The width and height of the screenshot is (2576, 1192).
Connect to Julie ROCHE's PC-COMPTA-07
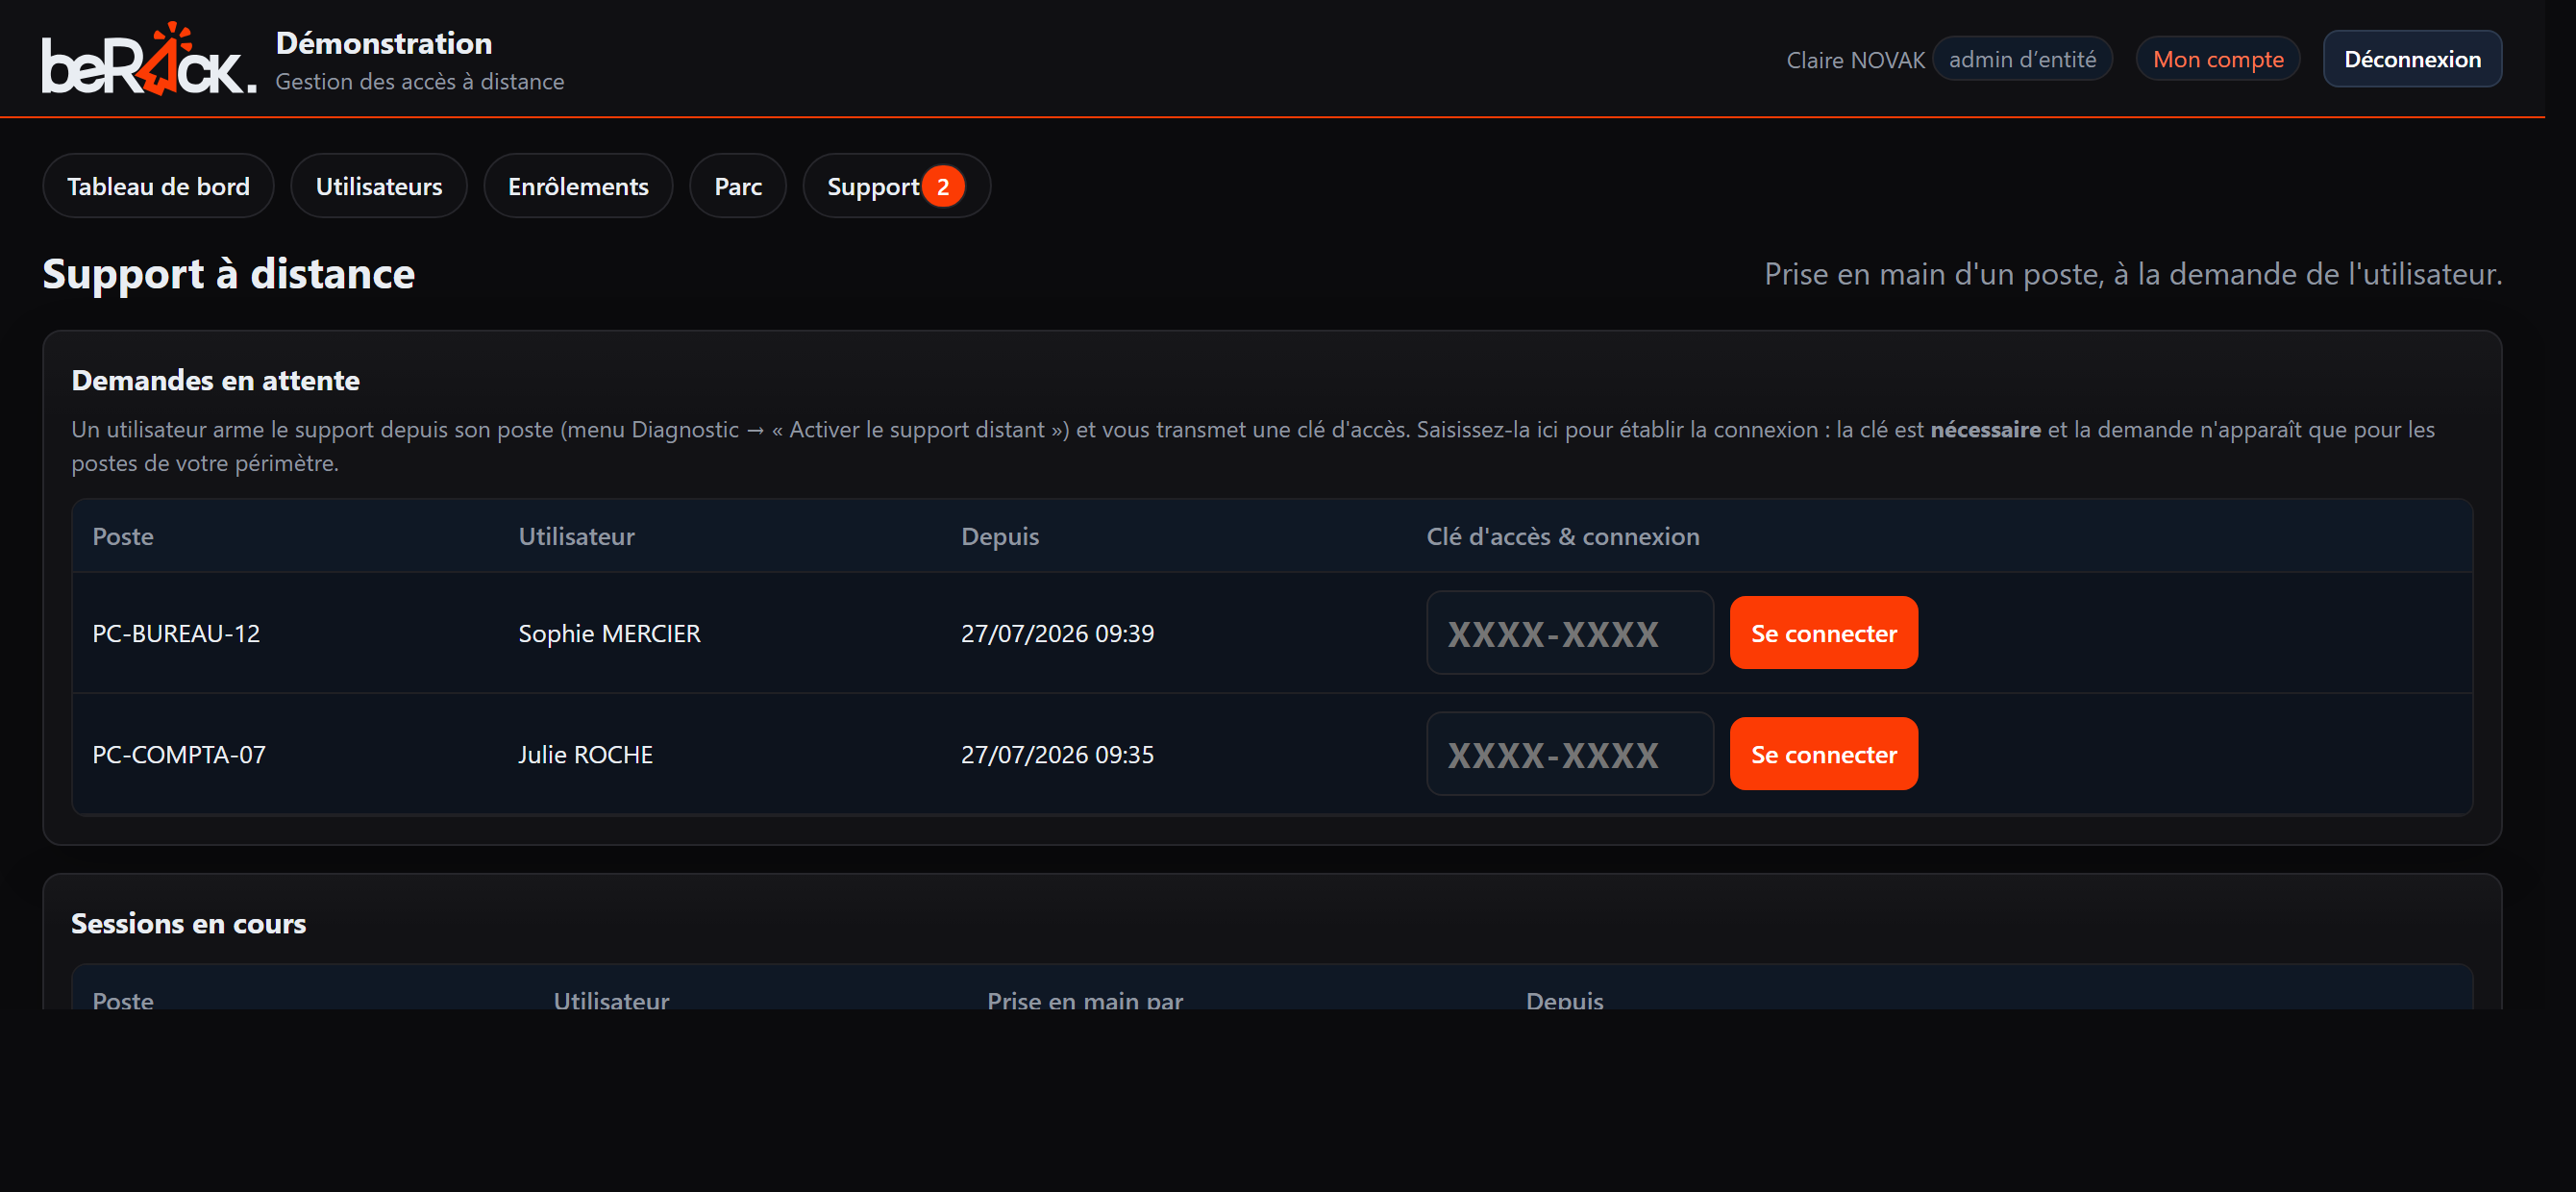point(1824,754)
